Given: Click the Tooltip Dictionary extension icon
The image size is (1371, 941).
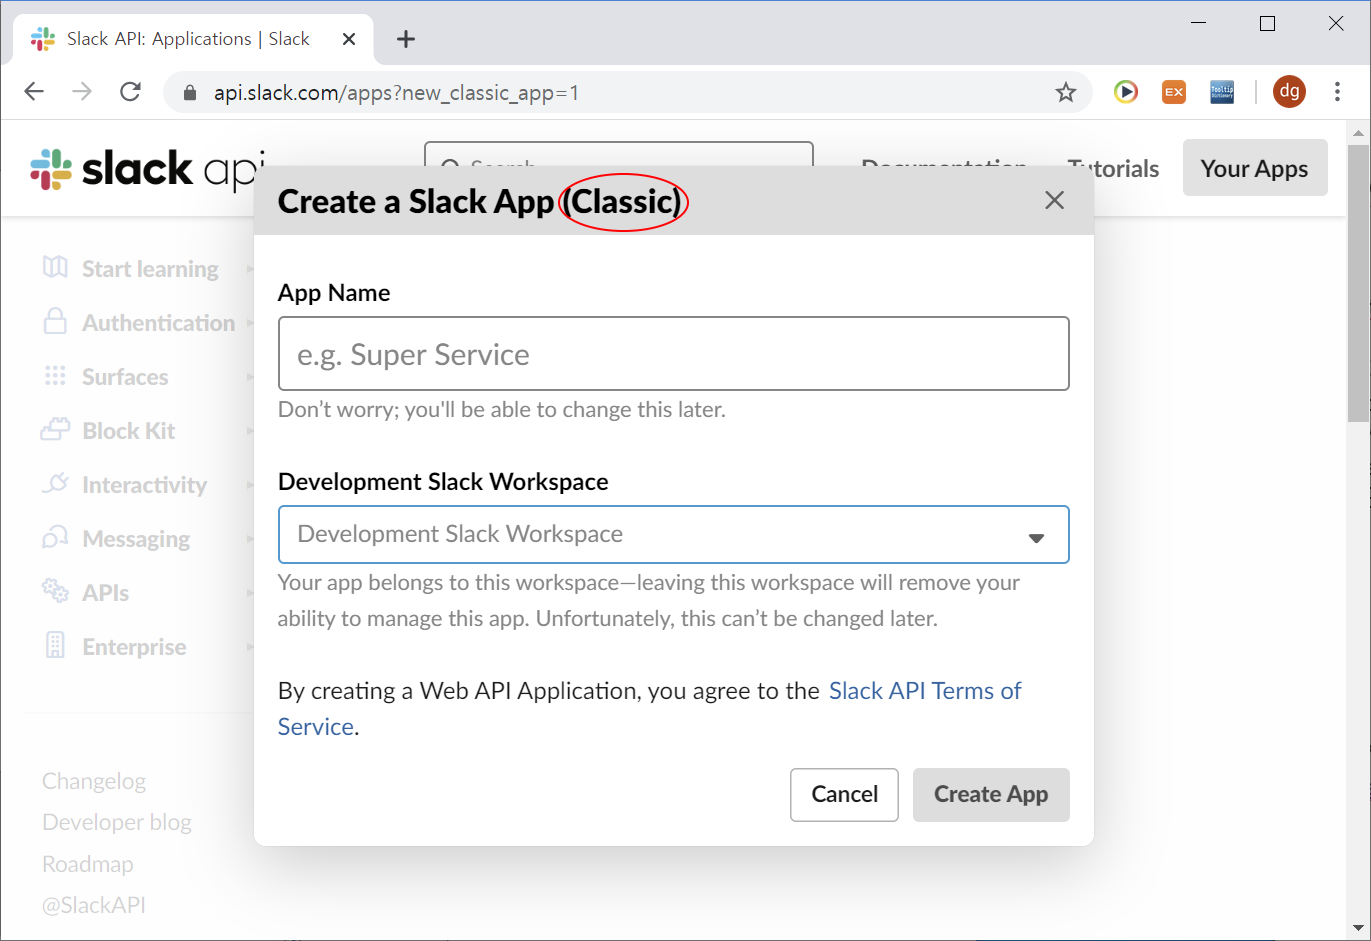Looking at the screenshot, I should pyautogui.click(x=1222, y=92).
